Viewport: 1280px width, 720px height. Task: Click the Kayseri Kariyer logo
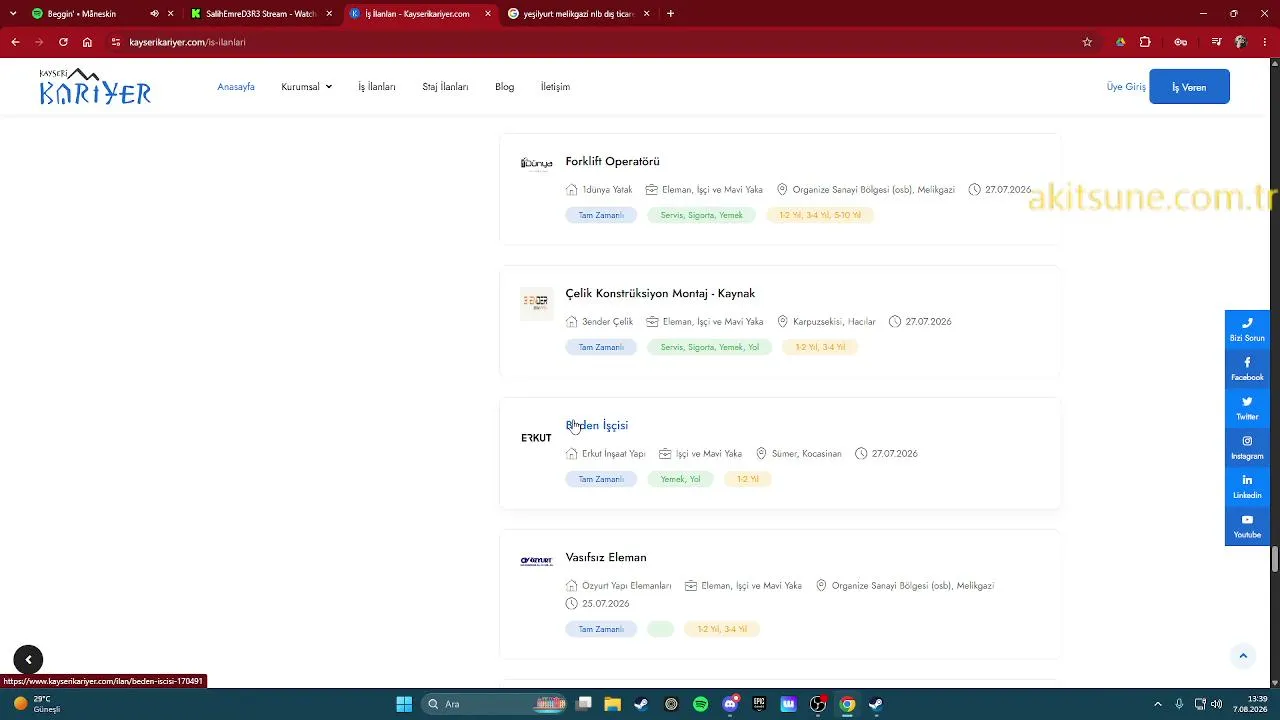coord(95,87)
